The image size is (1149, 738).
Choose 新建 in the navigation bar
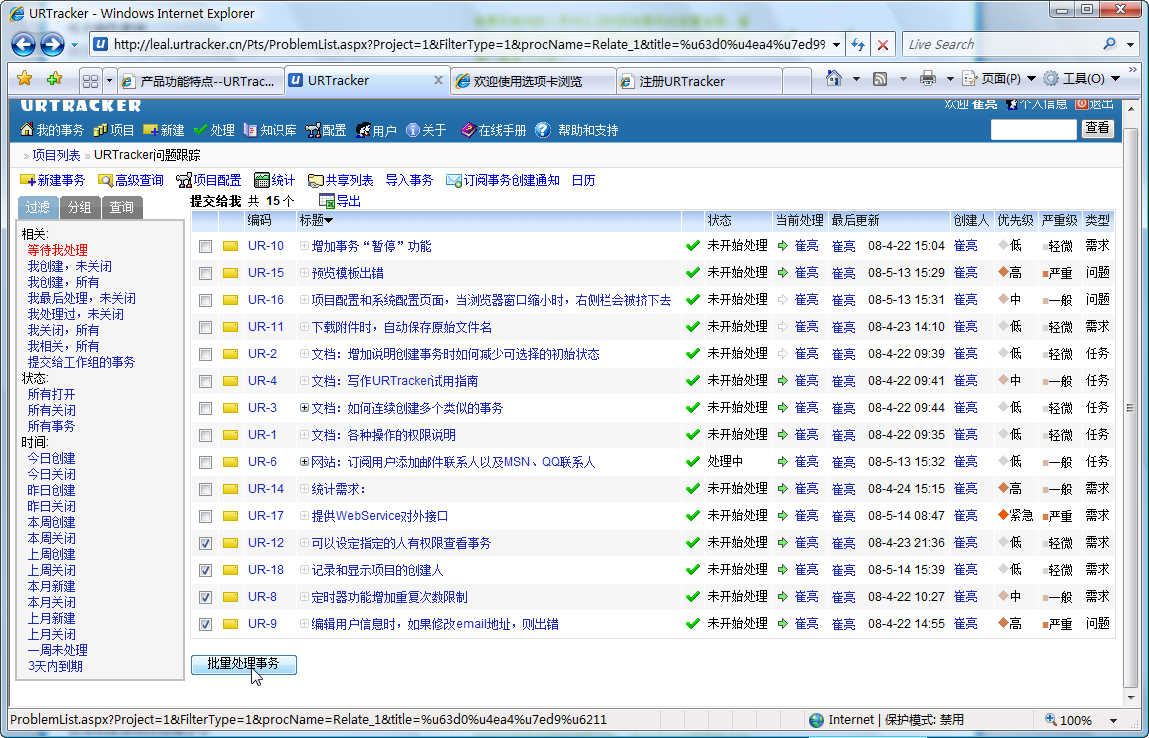[x=163, y=130]
